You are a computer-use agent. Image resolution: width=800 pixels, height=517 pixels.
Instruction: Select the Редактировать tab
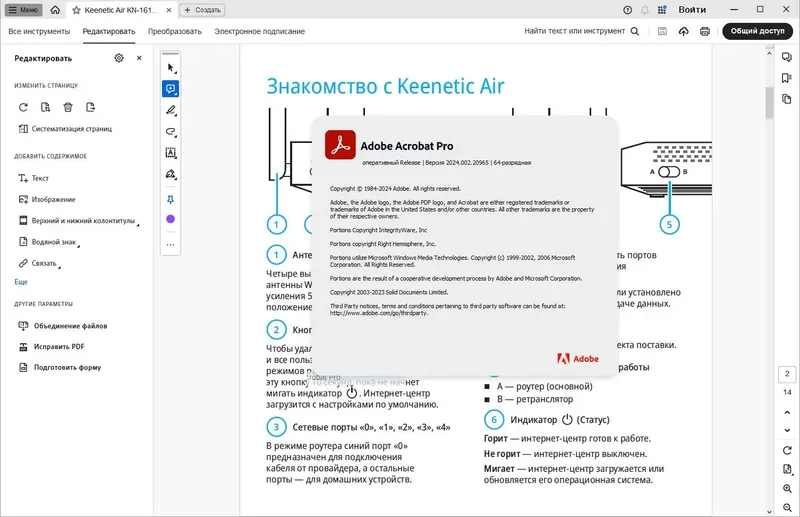[x=109, y=31]
